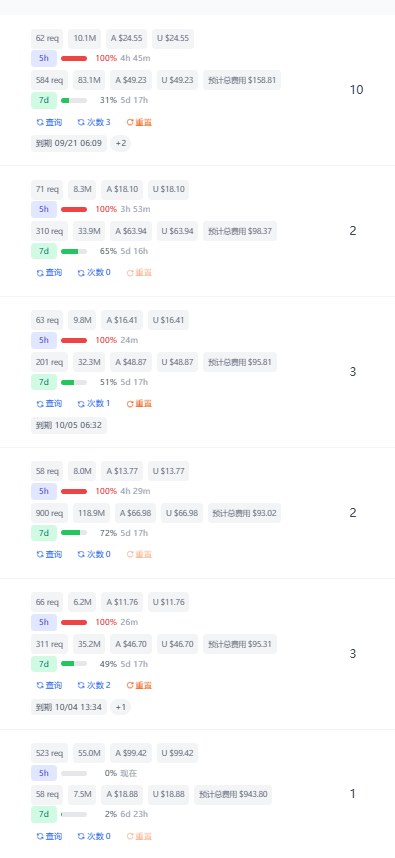This screenshot has width=395, height=858.
Task: Click the 5h window badge showing 24m
Action: [x=44, y=340]
